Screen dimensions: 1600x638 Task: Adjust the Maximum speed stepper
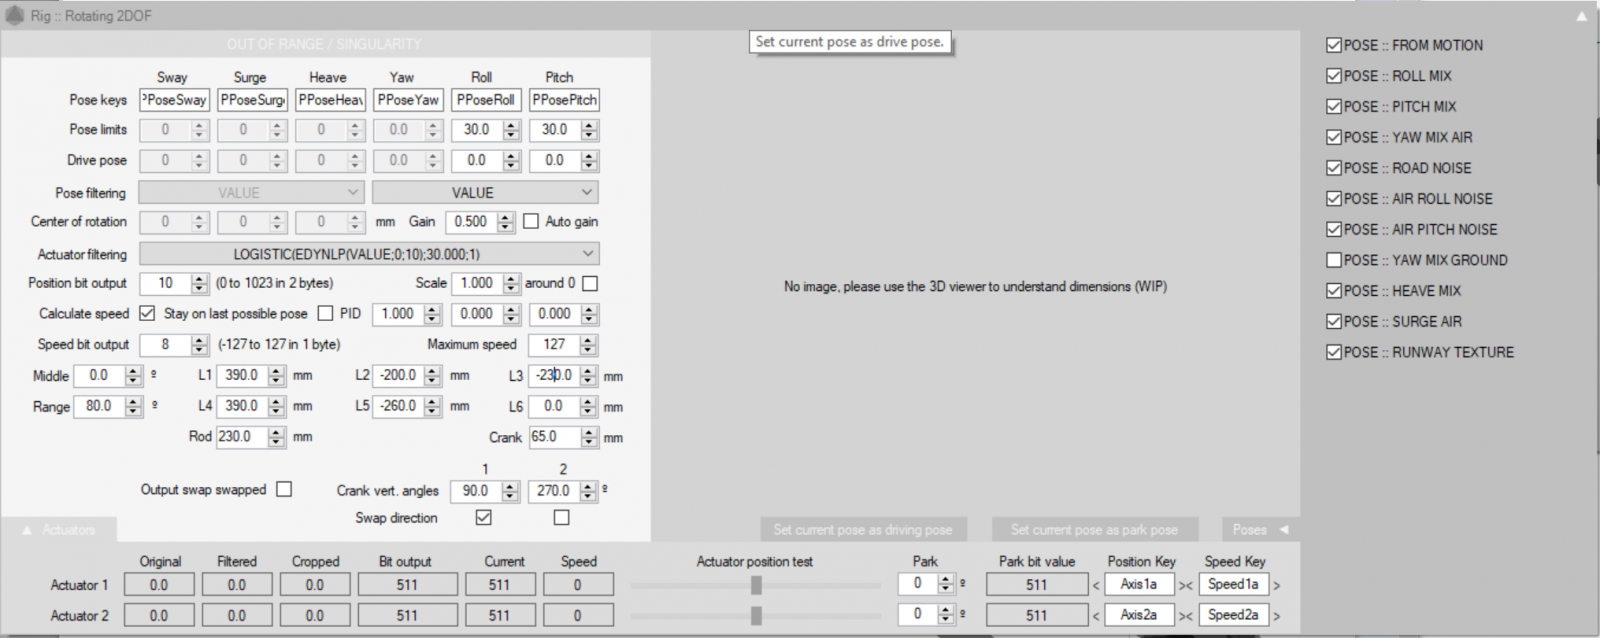pyautogui.click(x=589, y=345)
